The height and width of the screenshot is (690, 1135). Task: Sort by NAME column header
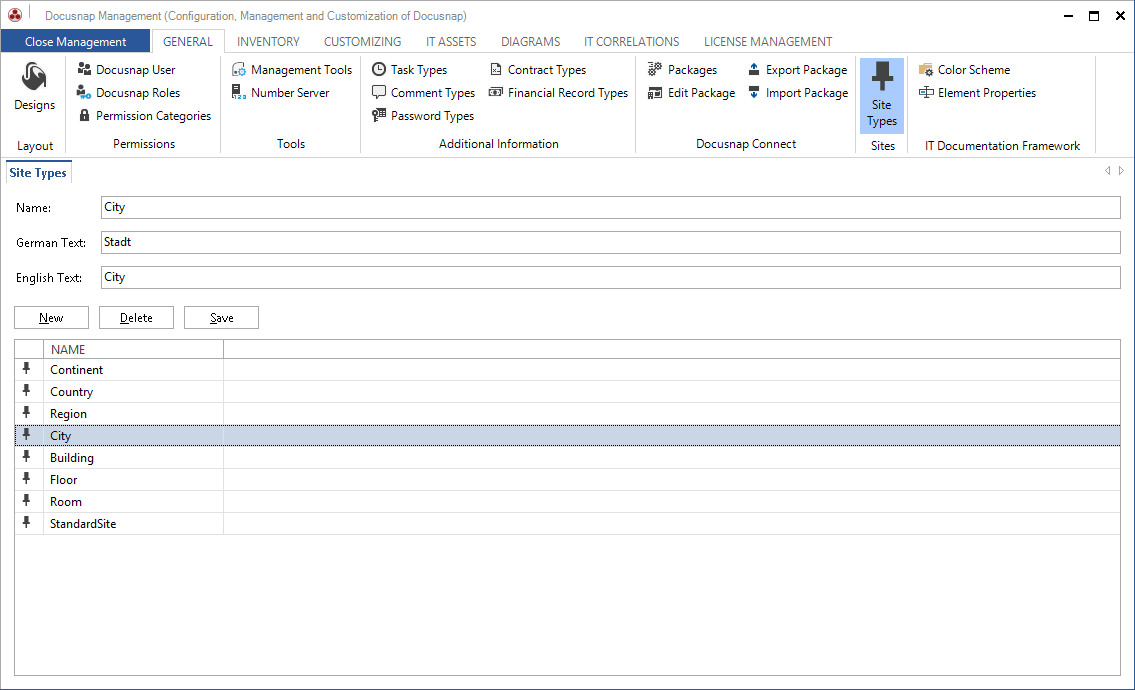[x=133, y=349]
